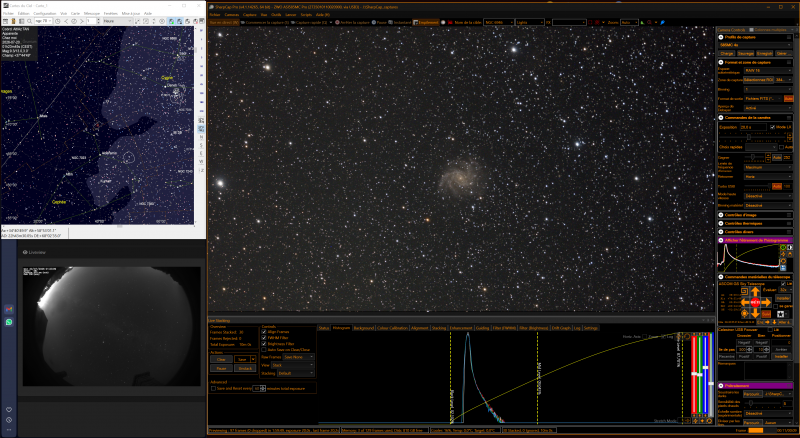Image resolution: width=800 pixels, height=438 pixels.
Task: Open the Binning dropdown
Action: tap(768, 89)
